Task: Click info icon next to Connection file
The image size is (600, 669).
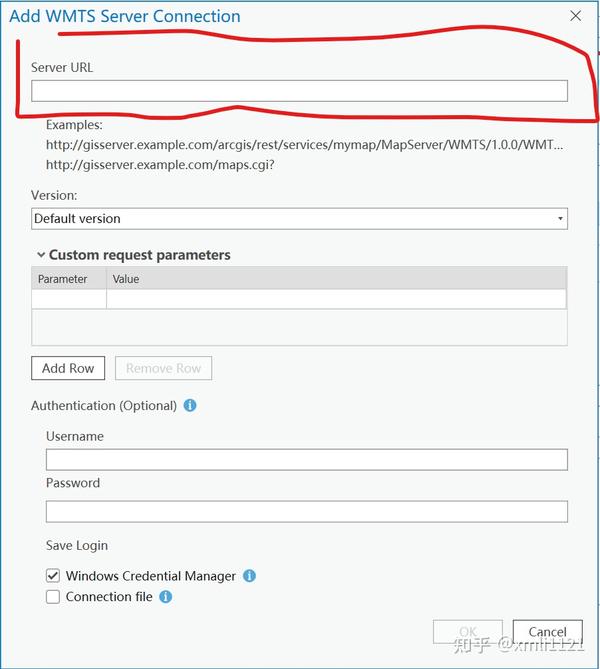Action: pos(166,597)
